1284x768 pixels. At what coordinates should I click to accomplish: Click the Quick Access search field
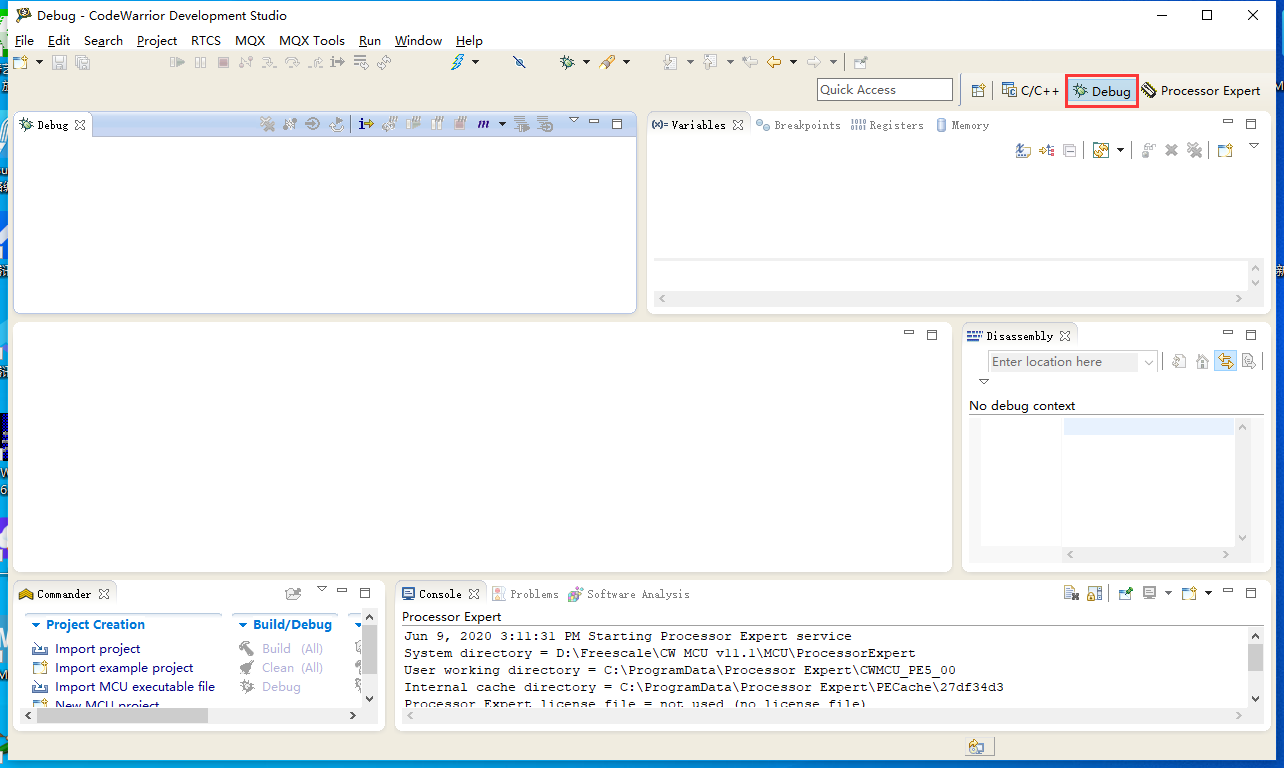pos(885,90)
